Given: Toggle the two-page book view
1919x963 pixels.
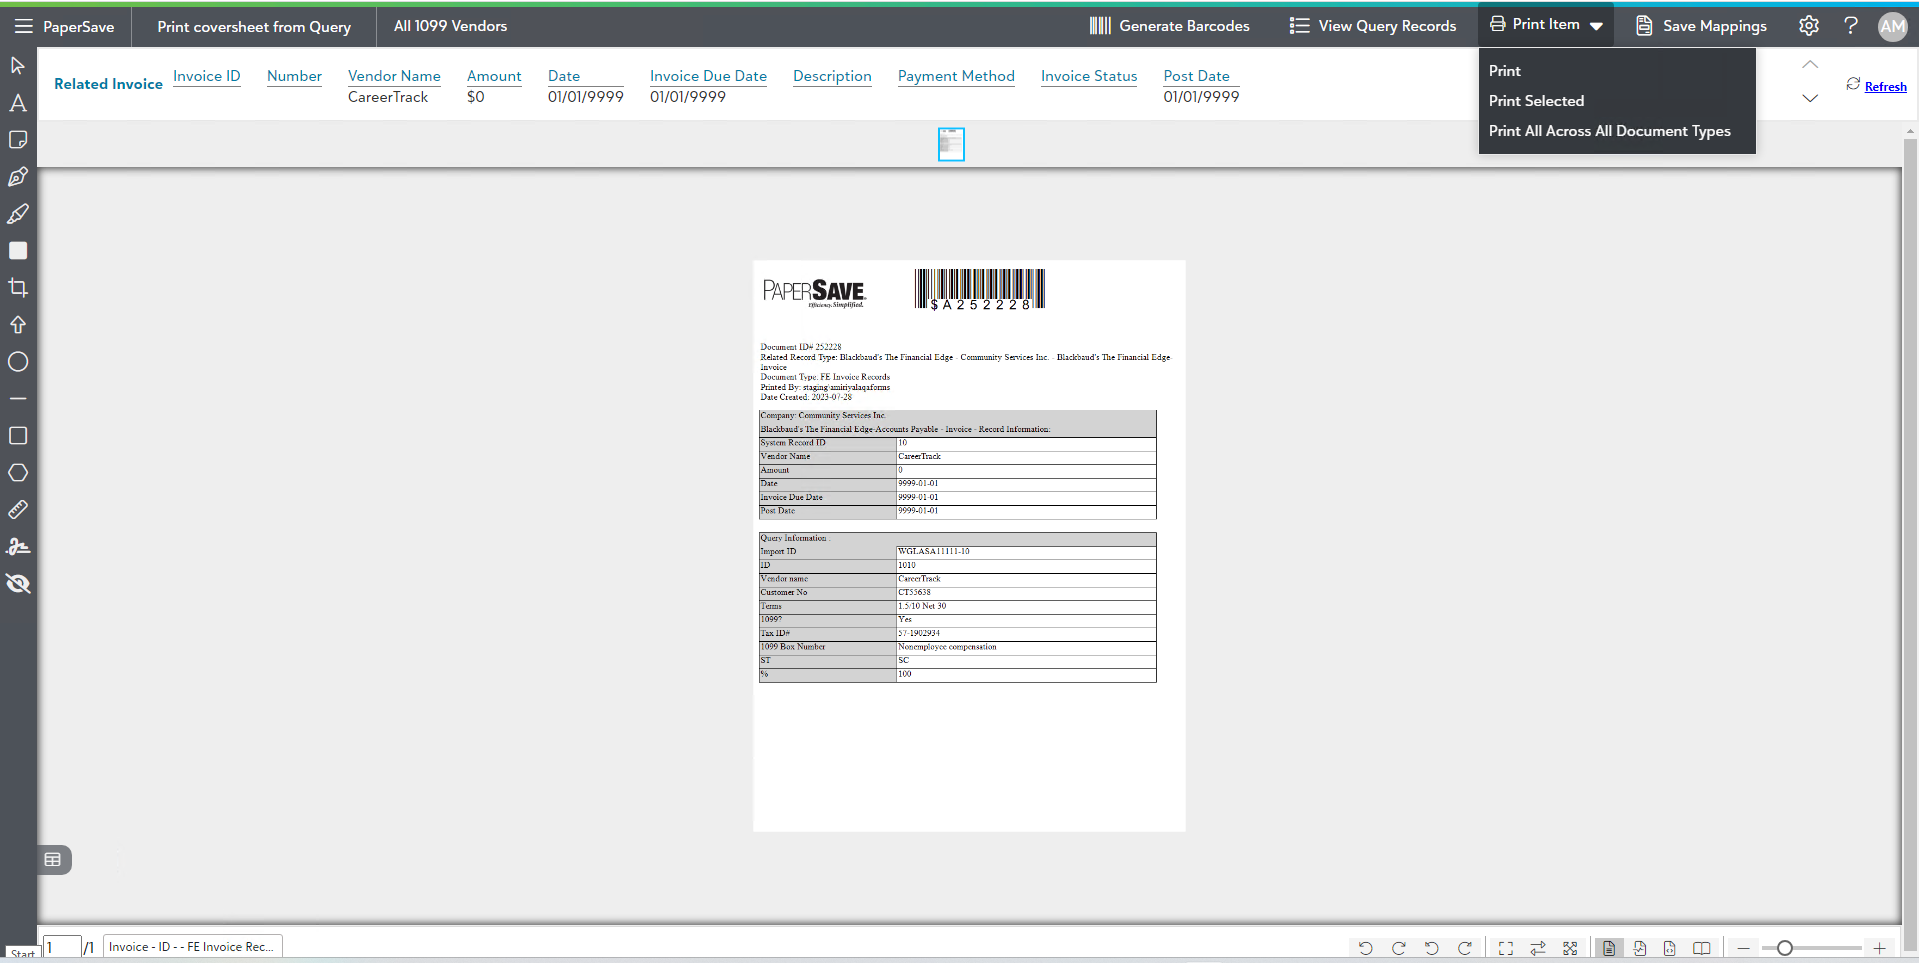Looking at the screenshot, I should pos(1701,948).
